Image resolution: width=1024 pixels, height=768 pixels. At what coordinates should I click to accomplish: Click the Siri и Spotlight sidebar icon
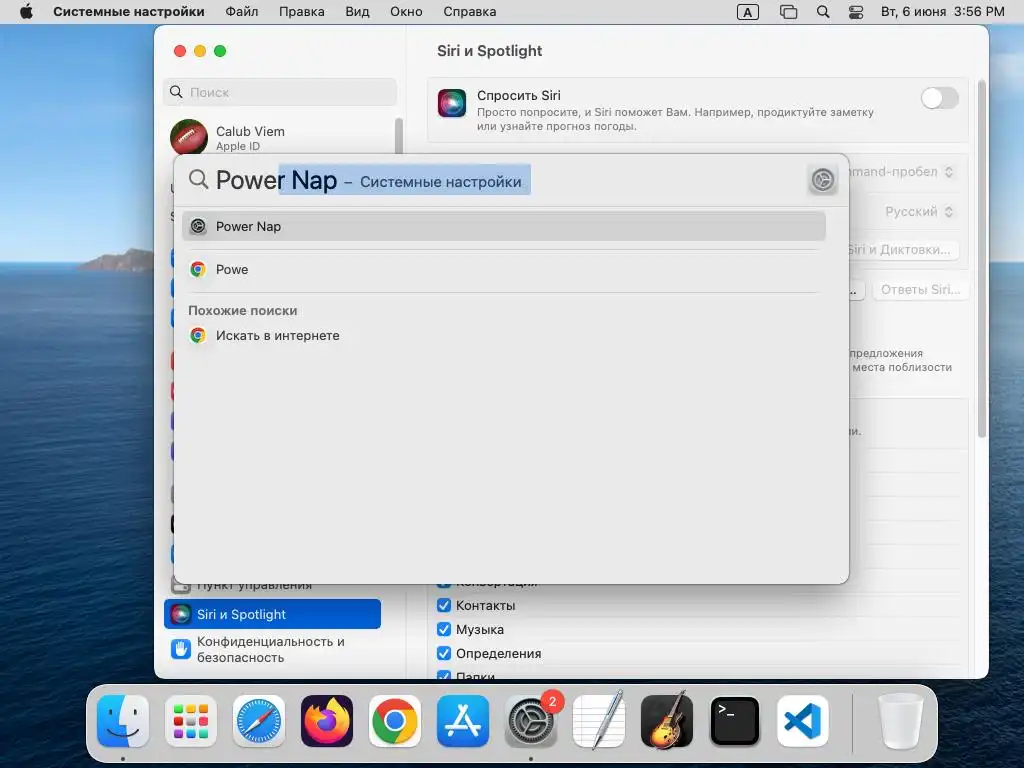tap(180, 614)
